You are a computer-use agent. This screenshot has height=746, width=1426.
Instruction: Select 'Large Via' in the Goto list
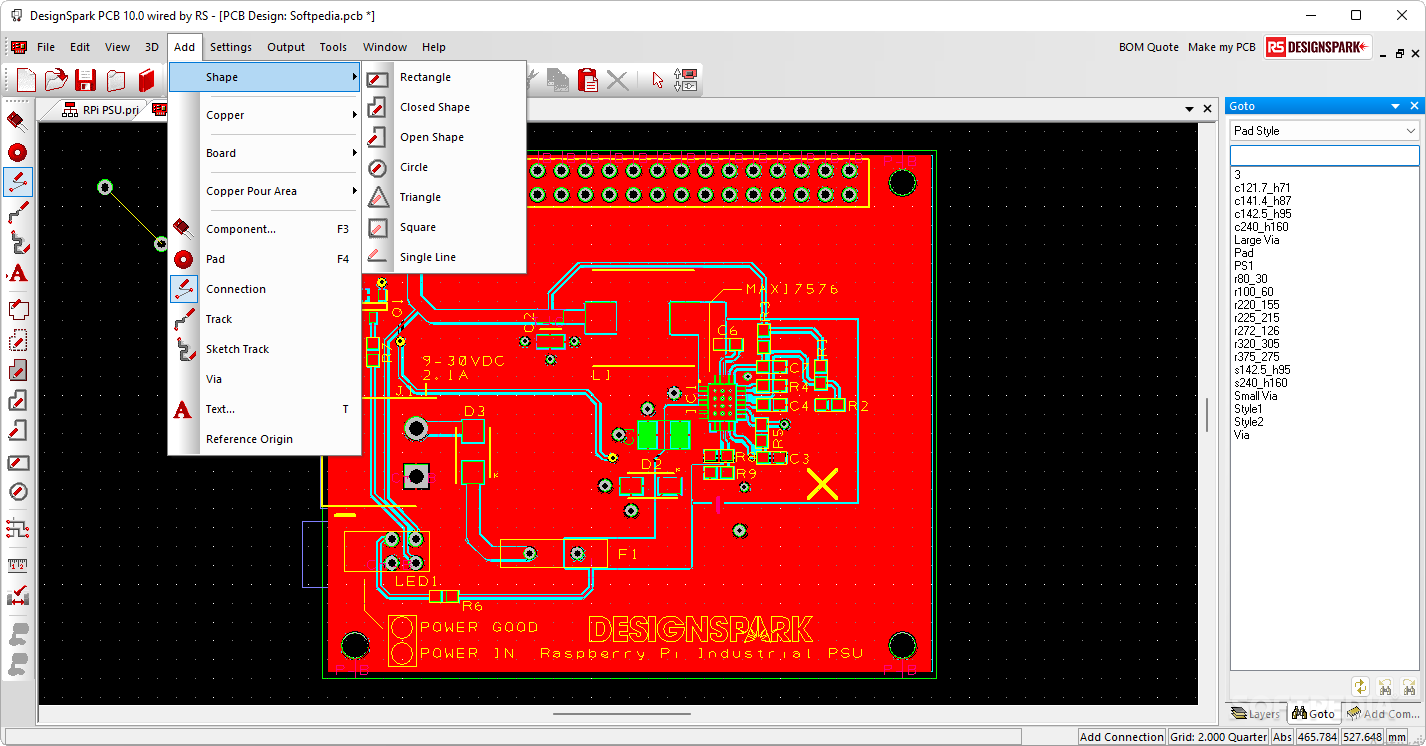pyautogui.click(x=1256, y=240)
